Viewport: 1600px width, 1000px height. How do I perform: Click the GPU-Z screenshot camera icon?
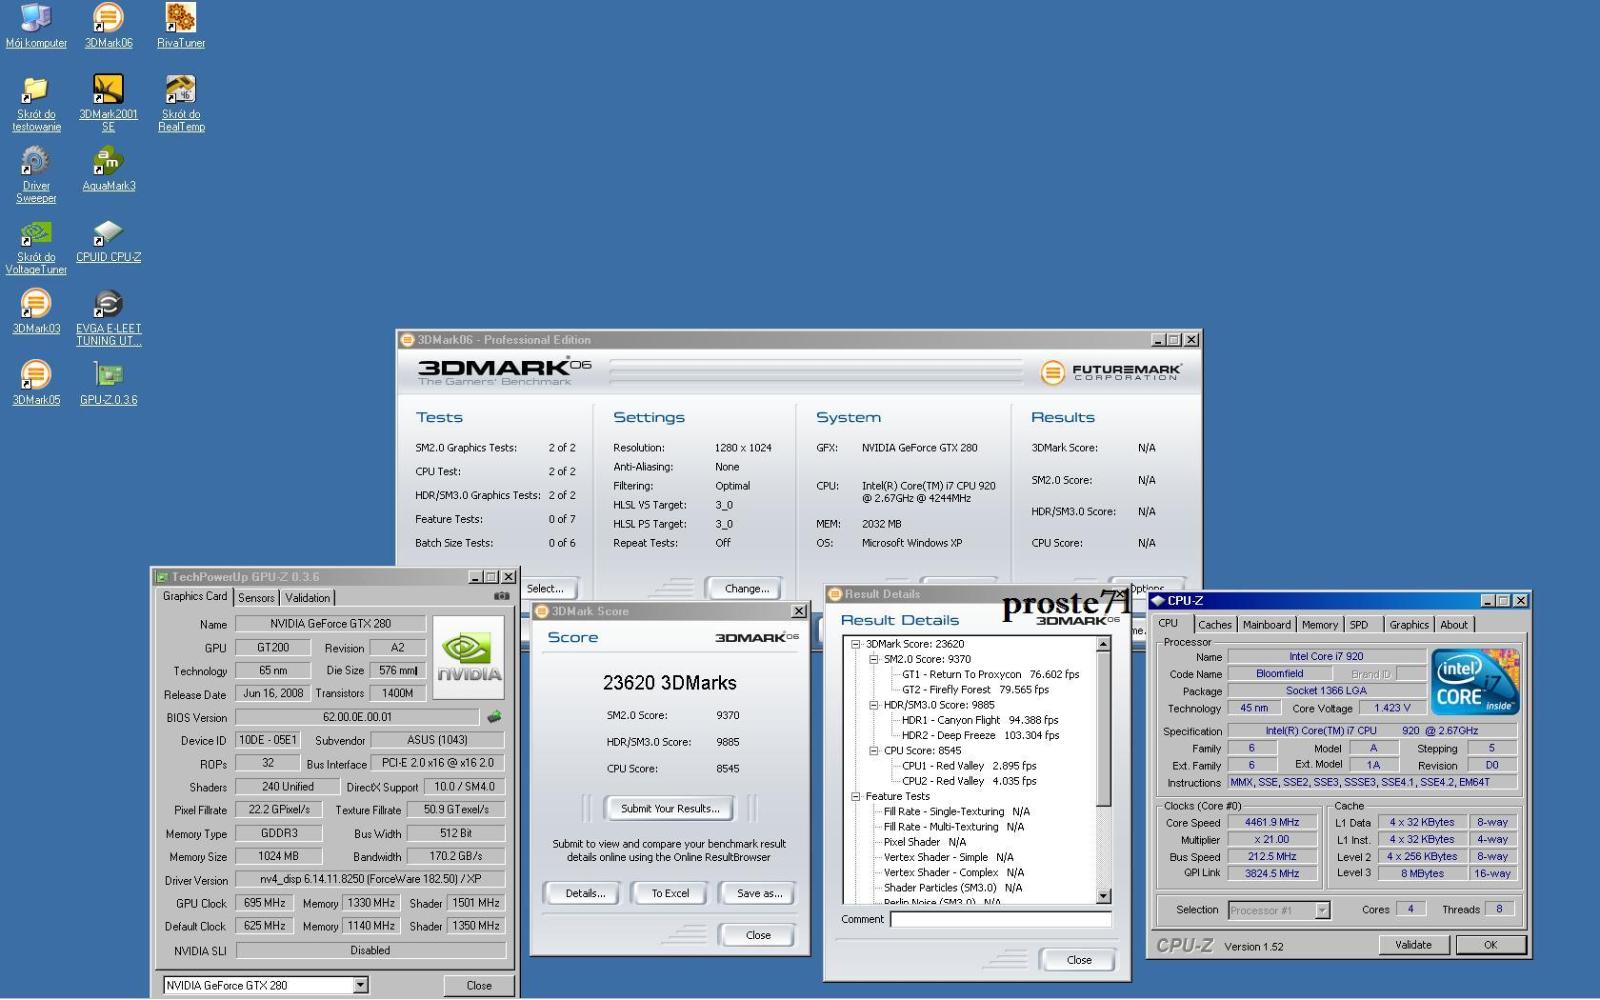[x=501, y=596]
